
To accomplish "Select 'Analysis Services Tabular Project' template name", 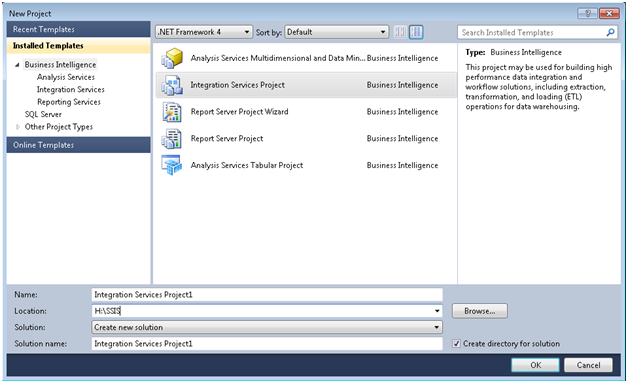I will pyautogui.click(x=247, y=165).
